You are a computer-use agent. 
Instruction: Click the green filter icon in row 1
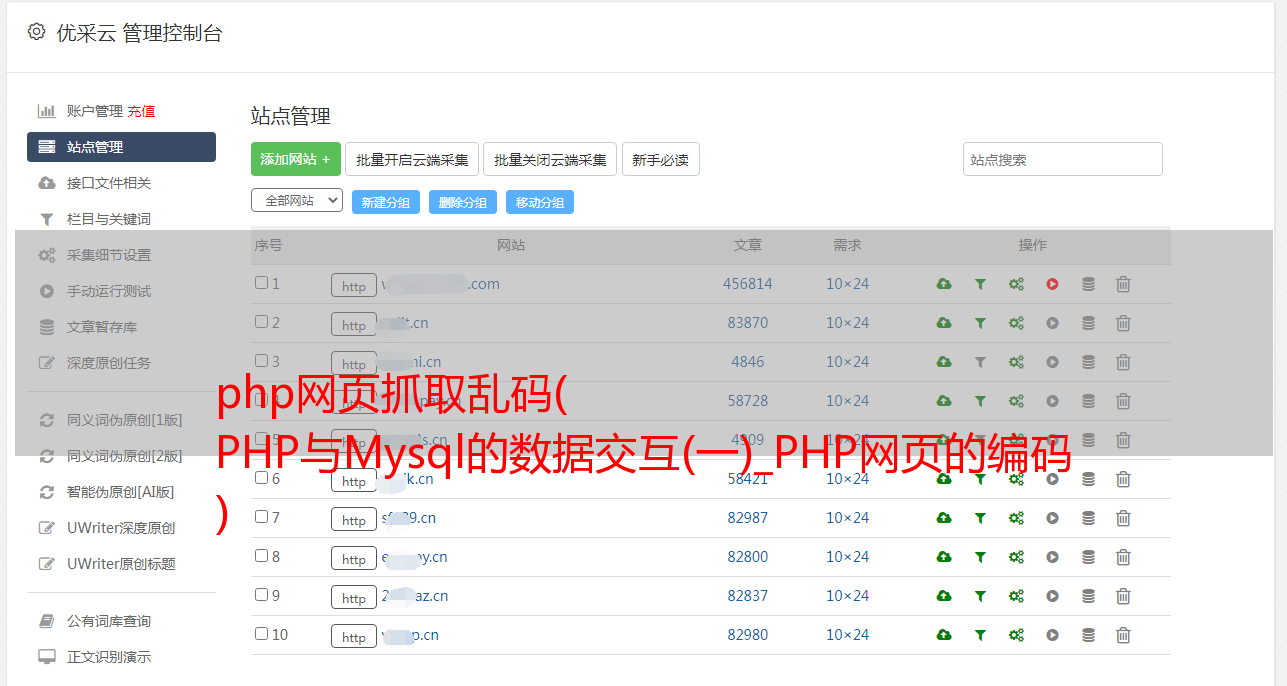click(x=980, y=284)
